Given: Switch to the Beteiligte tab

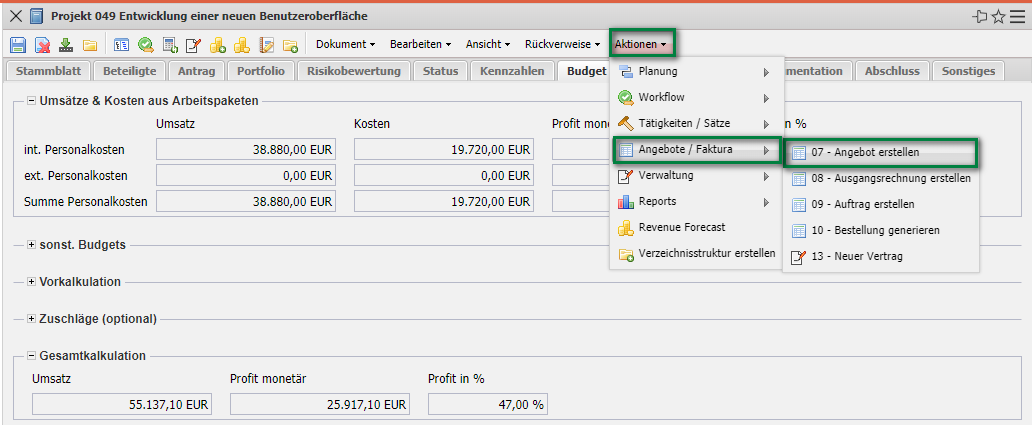Looking at the screenshot, I should (x=129, y=71).
